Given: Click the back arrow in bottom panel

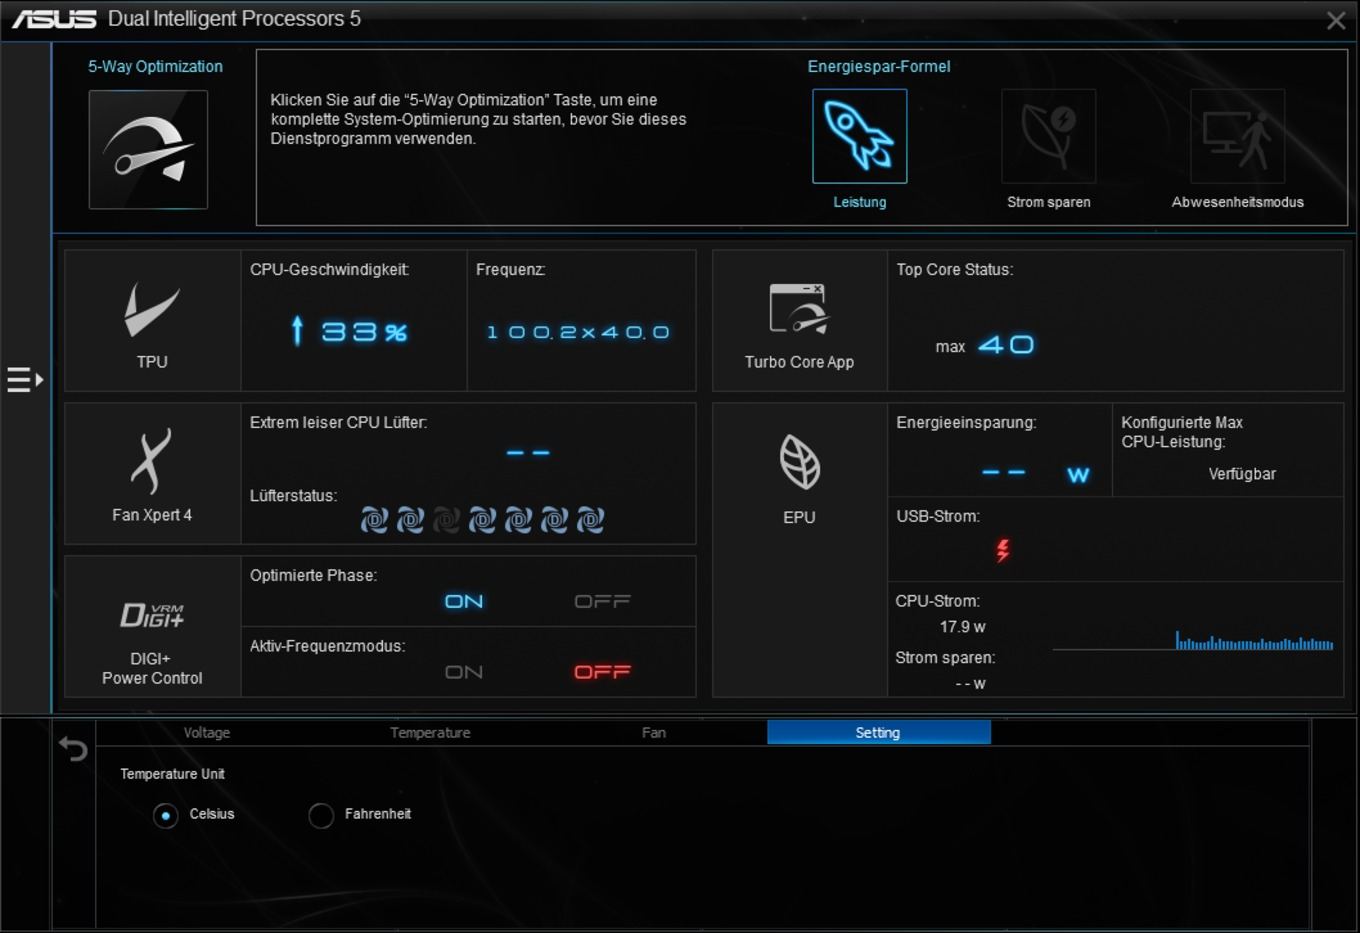Looking at the screenshot, I should click(x=73, y=748).
